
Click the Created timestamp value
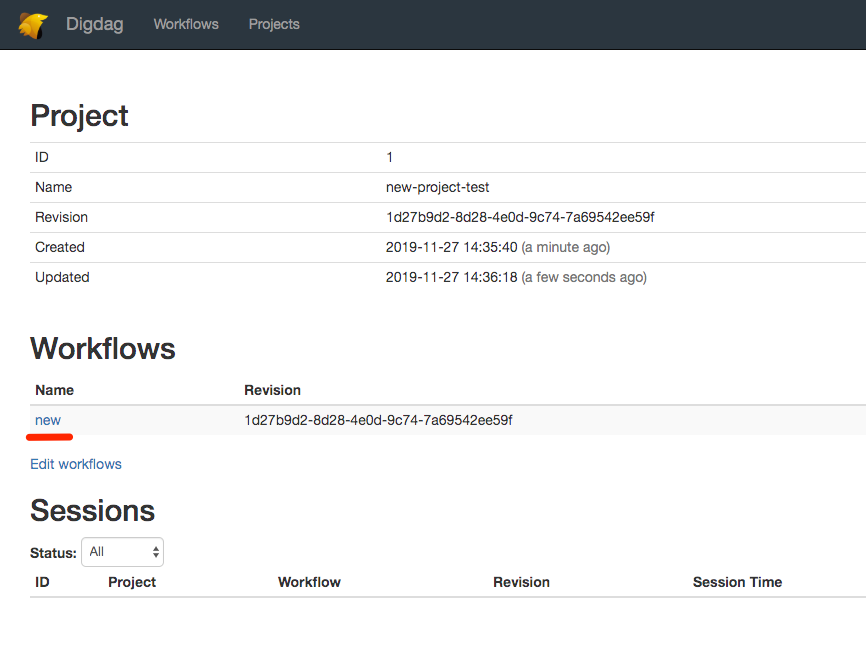click(451, 247)
